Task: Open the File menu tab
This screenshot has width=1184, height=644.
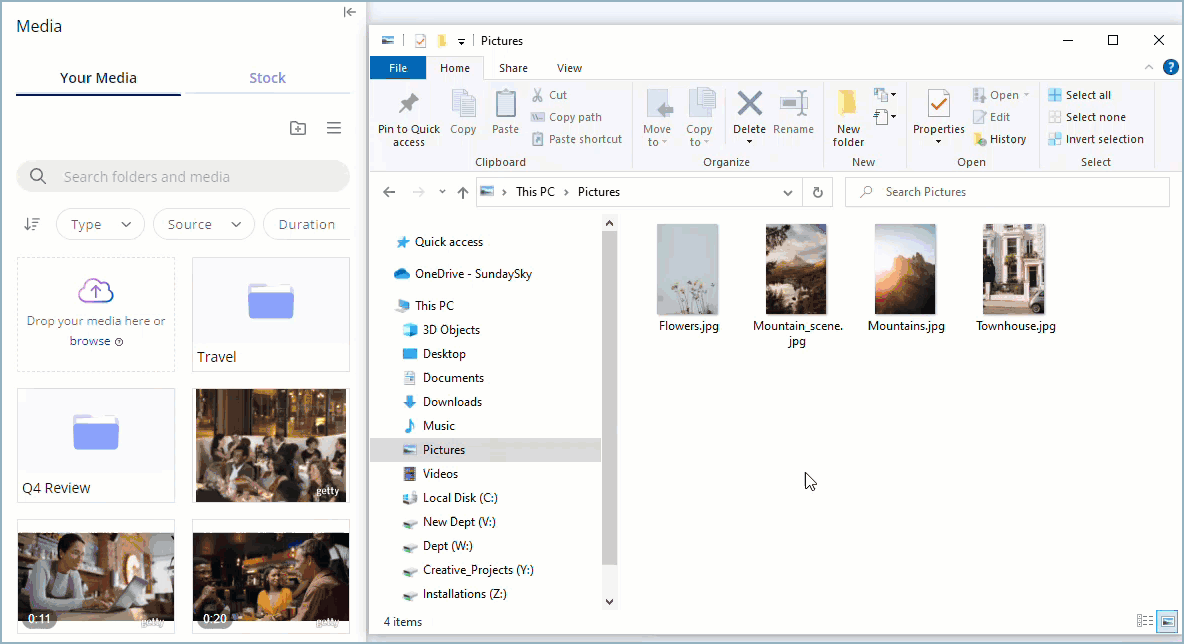Action: coord(398,68)
